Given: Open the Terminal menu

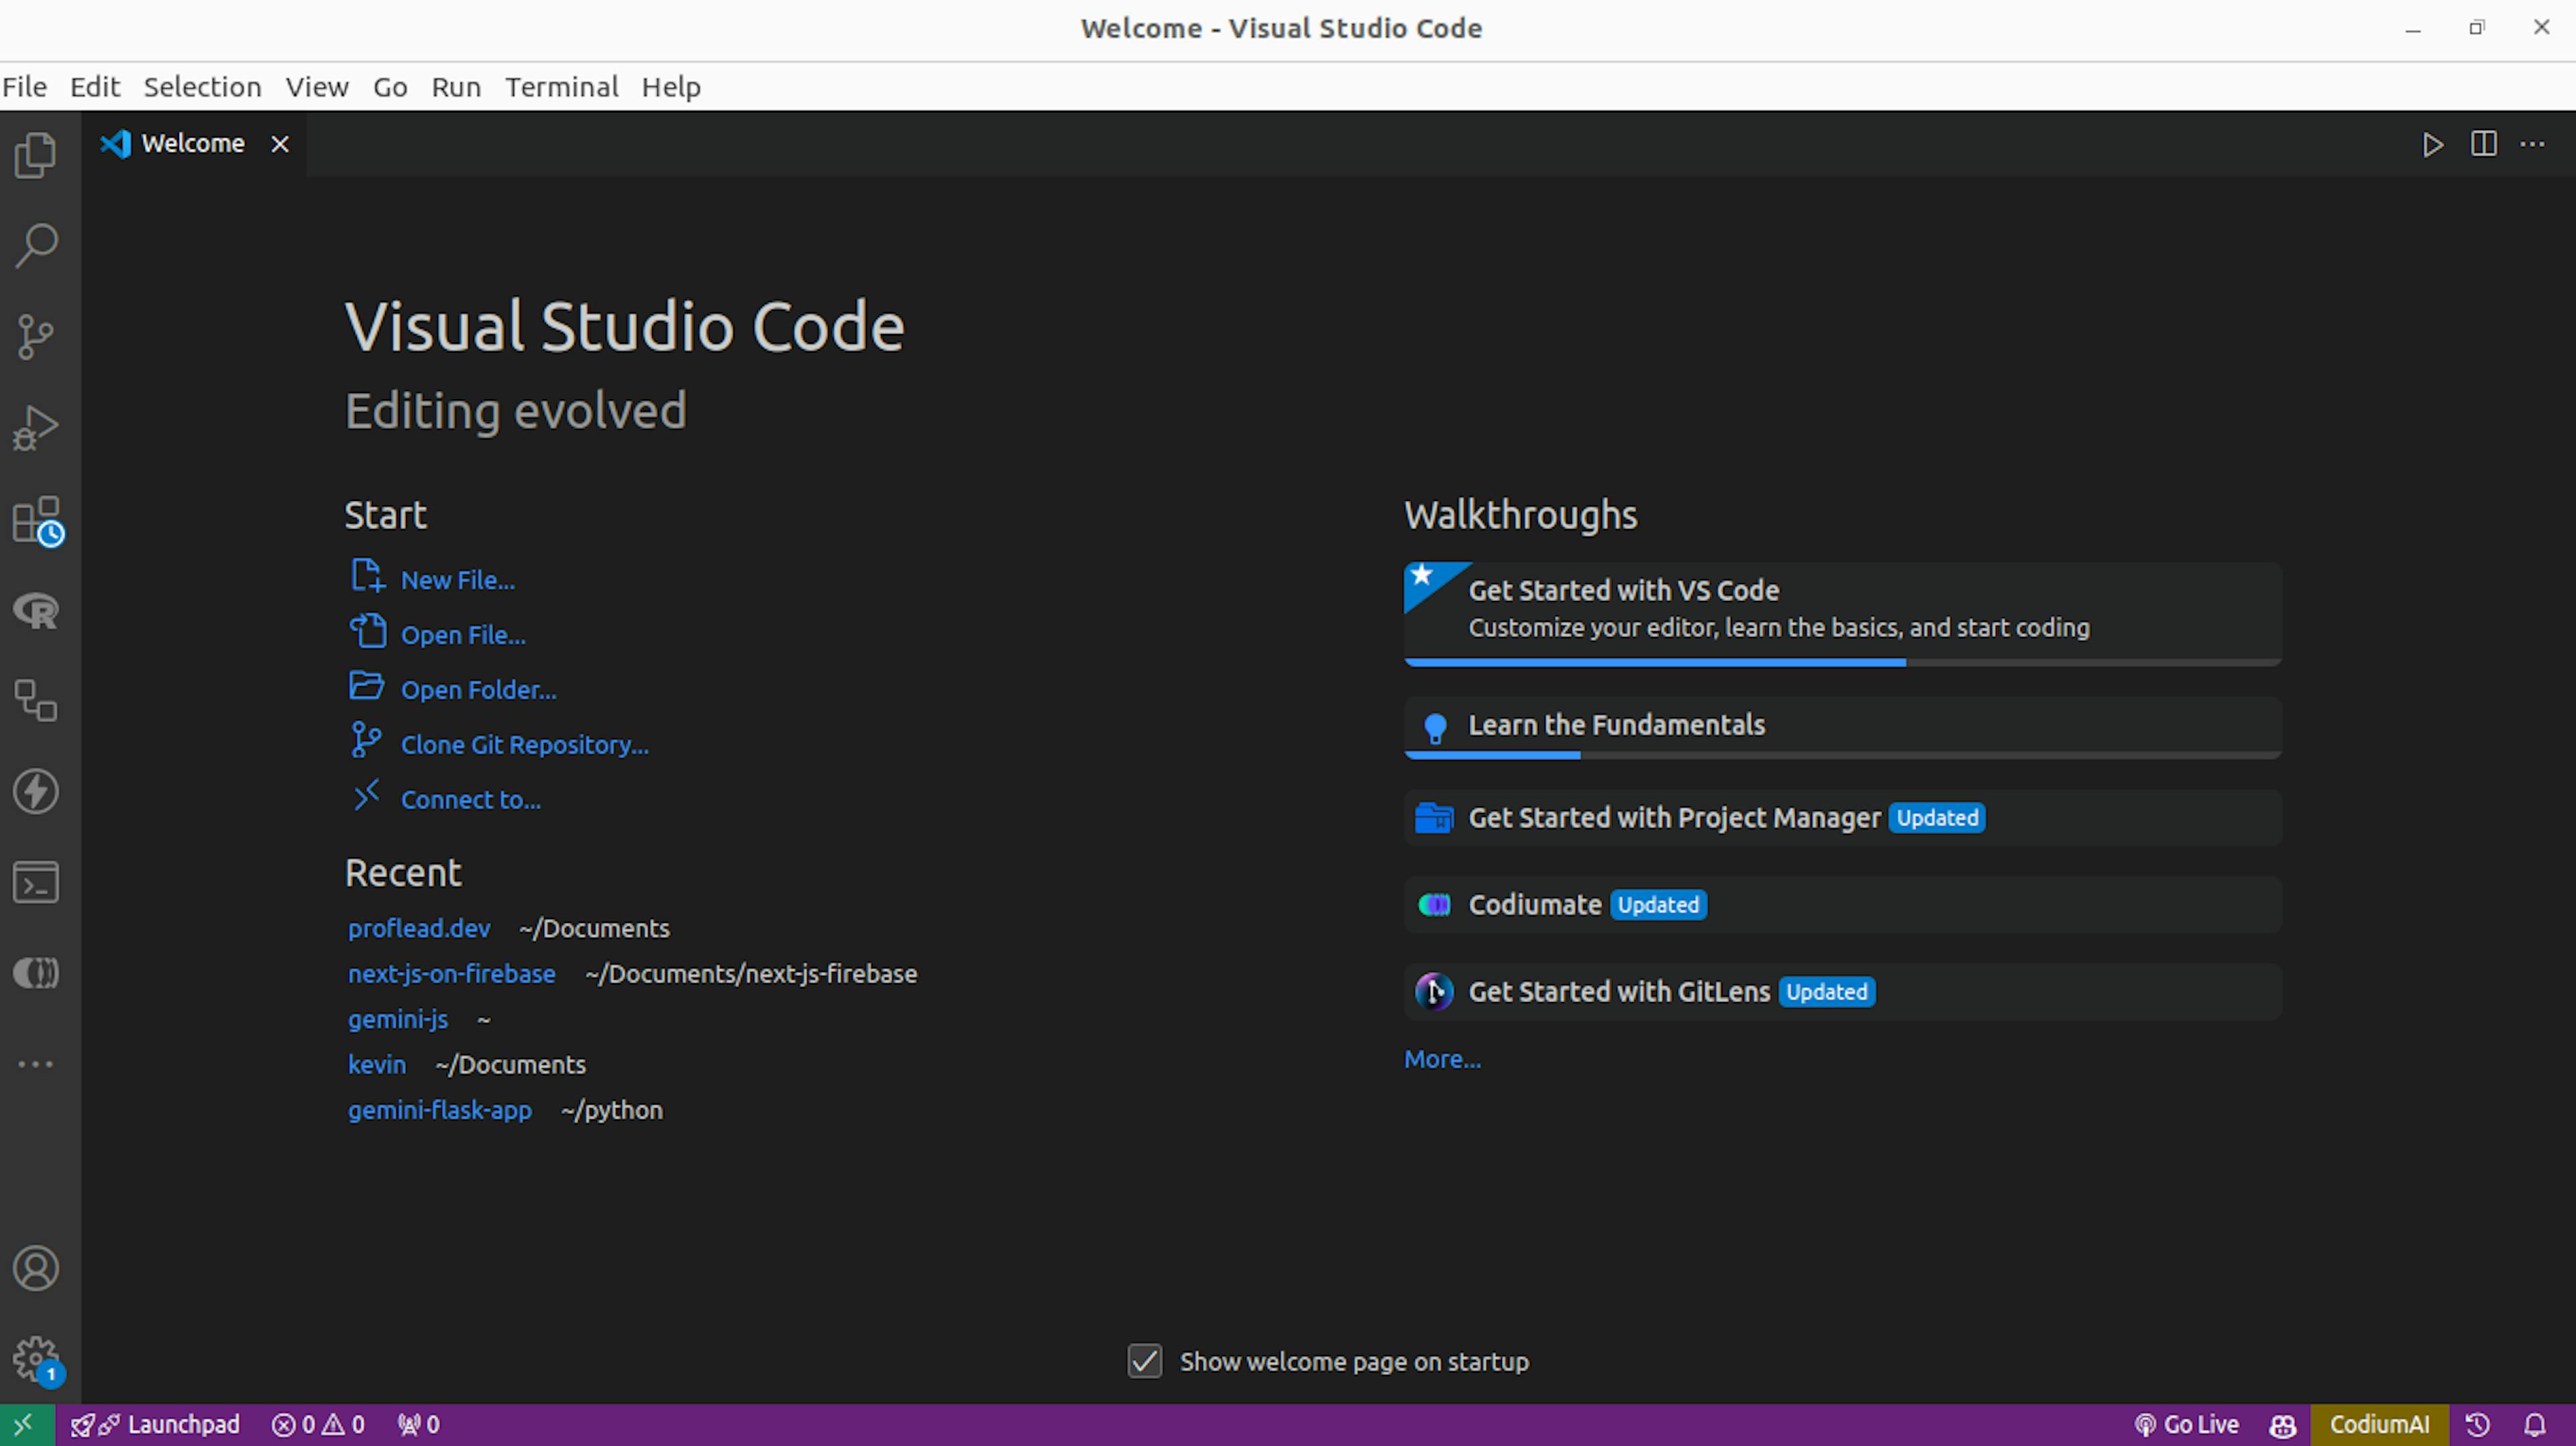Looking at the screenshot, I should tap(561, 87).
